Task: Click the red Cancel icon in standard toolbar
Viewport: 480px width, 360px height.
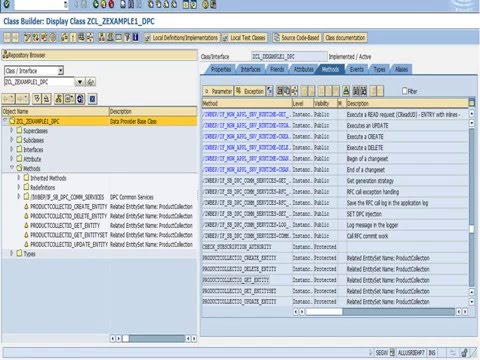Action: [x=111, y=4]
